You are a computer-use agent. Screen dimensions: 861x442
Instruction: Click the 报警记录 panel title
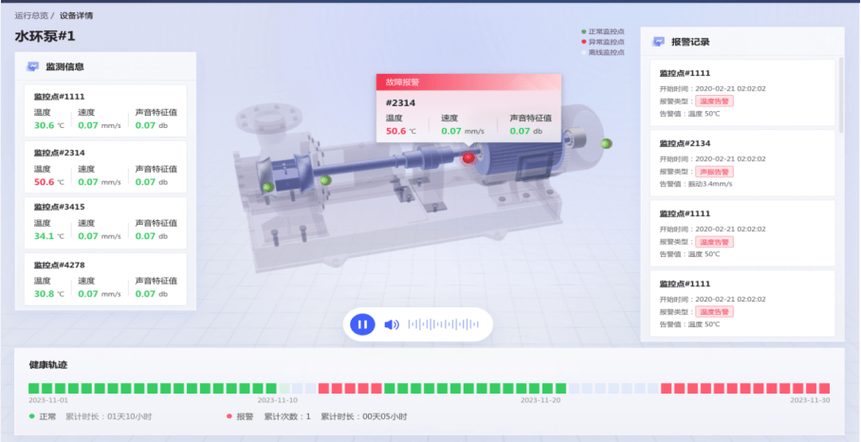pos(690,42)
